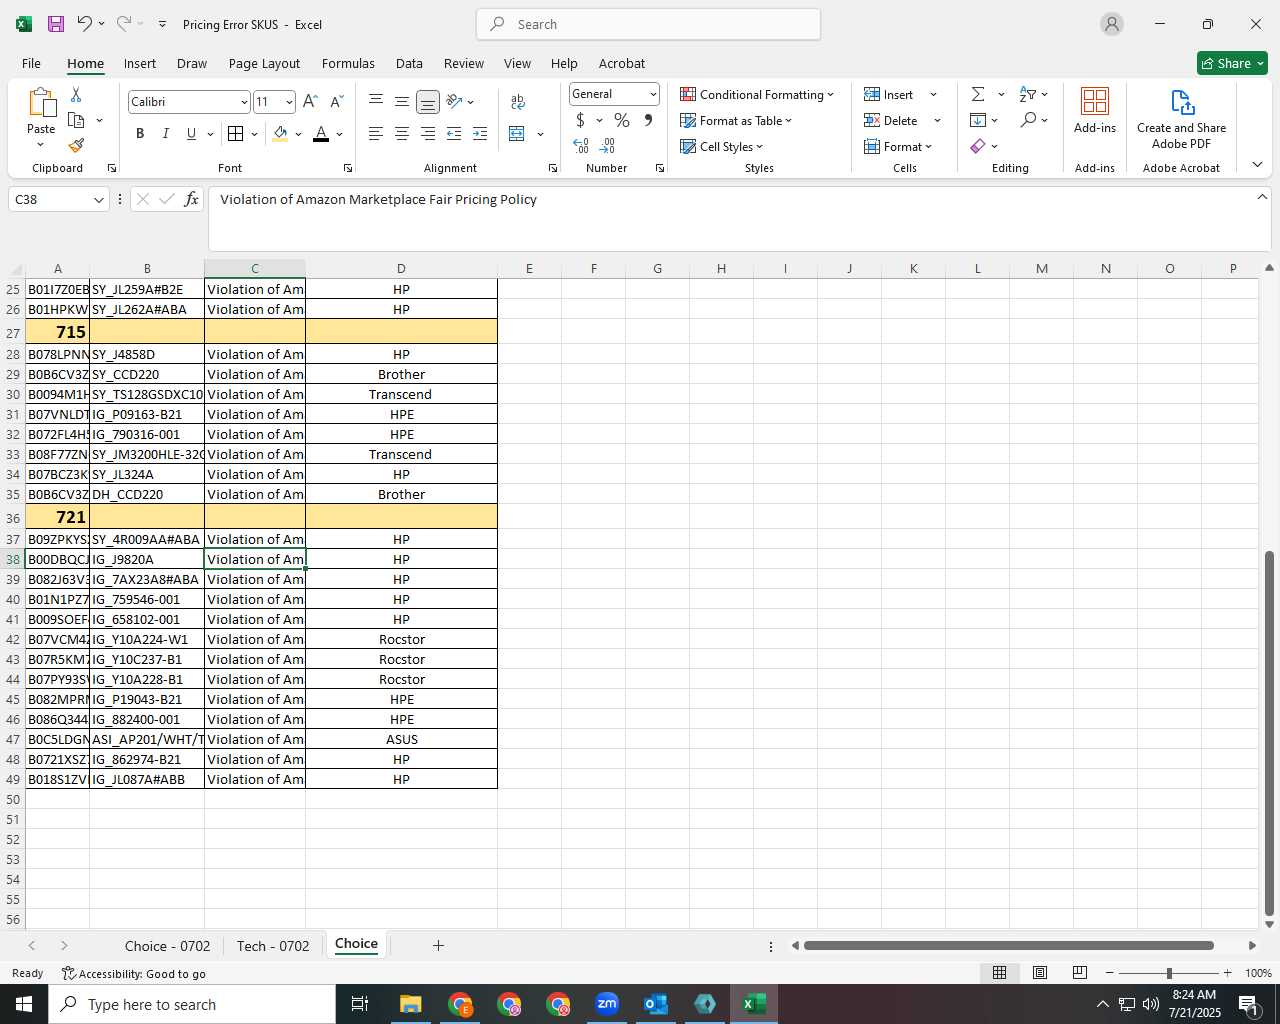
Task: Click the Share button
Action: click(1233, 63)
